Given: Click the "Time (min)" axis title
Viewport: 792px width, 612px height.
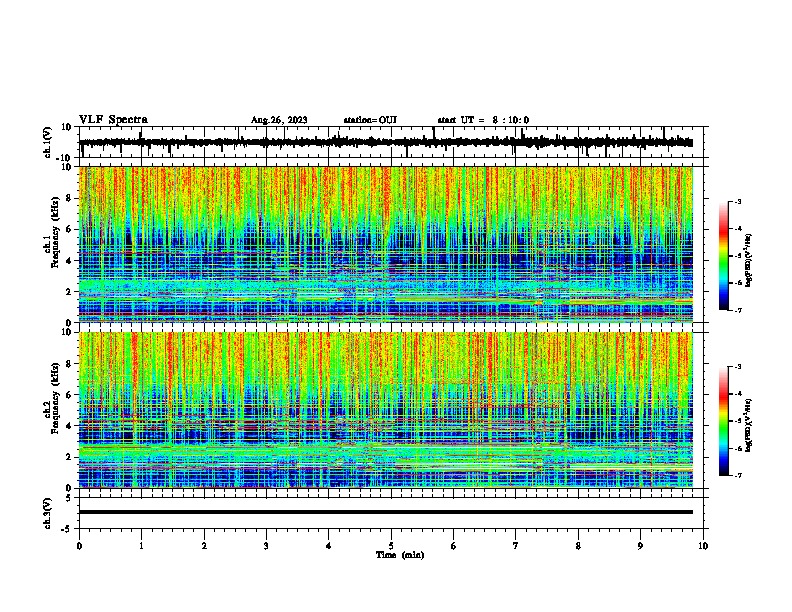Looking at the screenshot, I should [400, 555].
